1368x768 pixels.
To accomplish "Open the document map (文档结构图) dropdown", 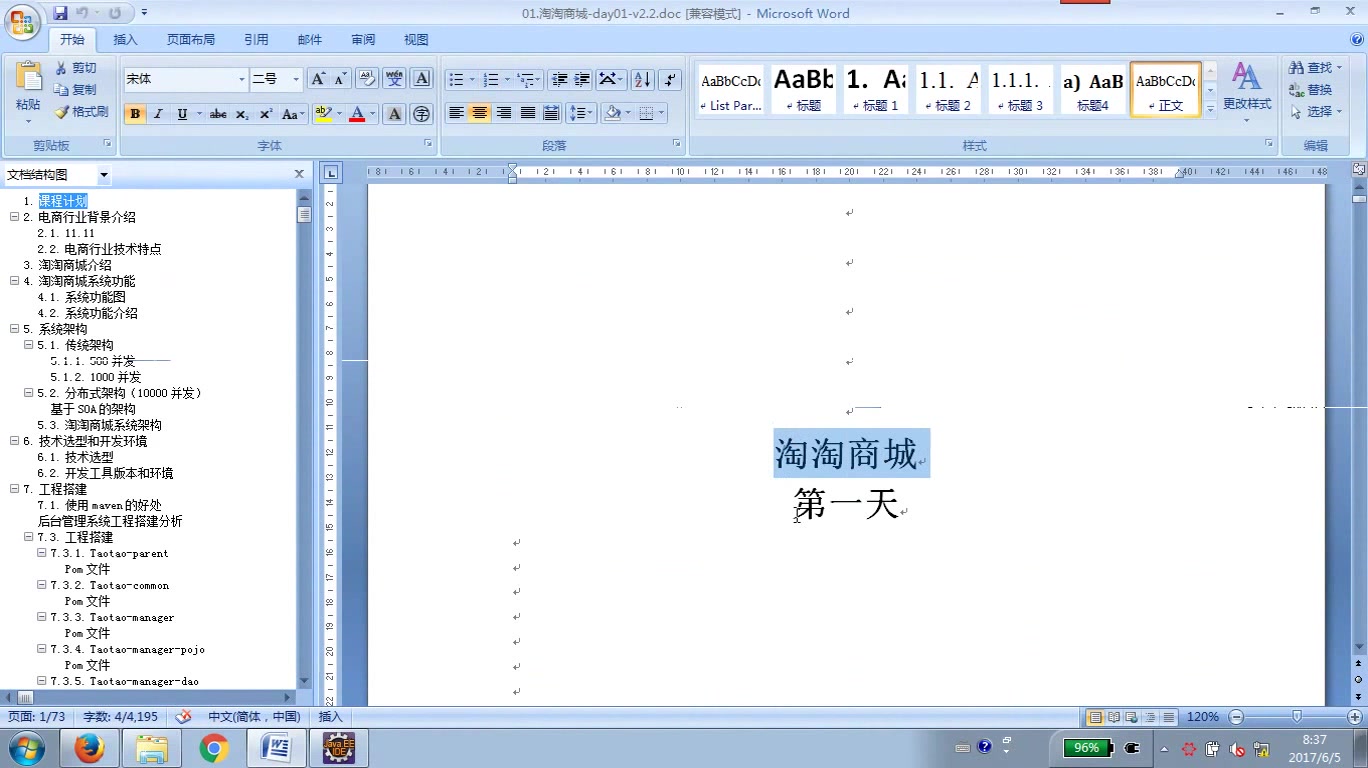I will (104, 175).
